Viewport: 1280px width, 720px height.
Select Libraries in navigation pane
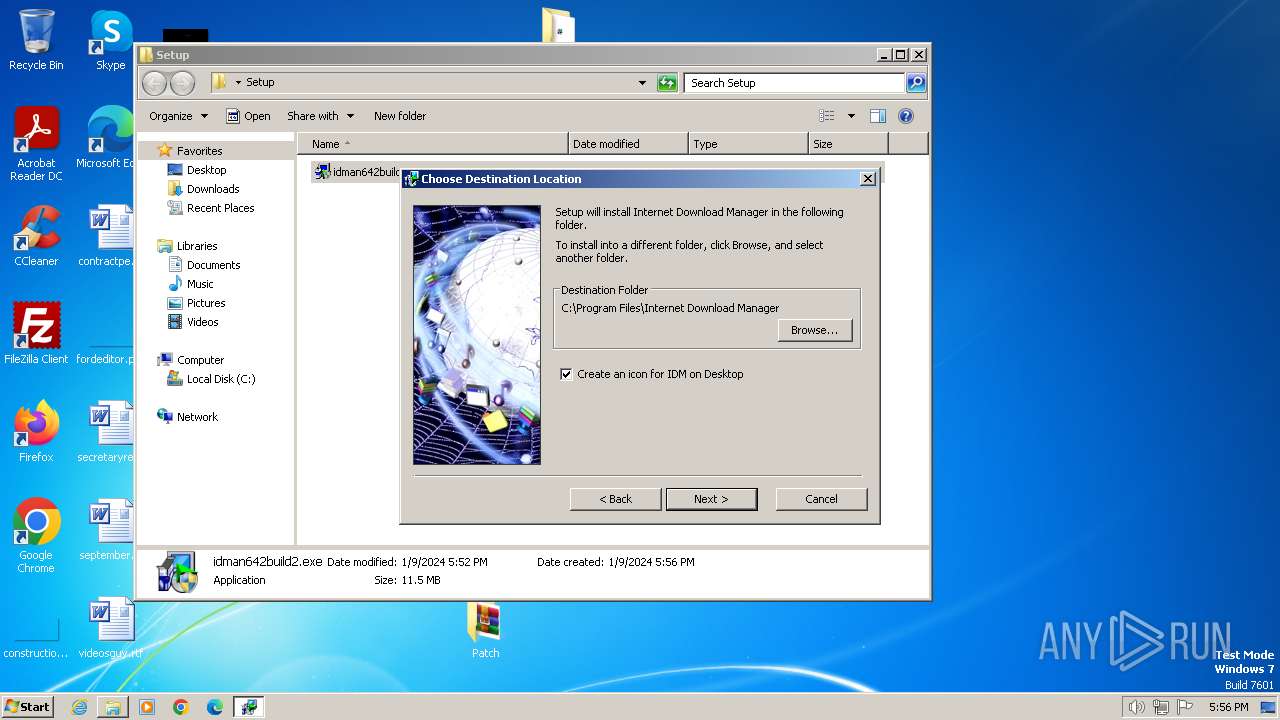pyautogui.click(x=197, y=246)
